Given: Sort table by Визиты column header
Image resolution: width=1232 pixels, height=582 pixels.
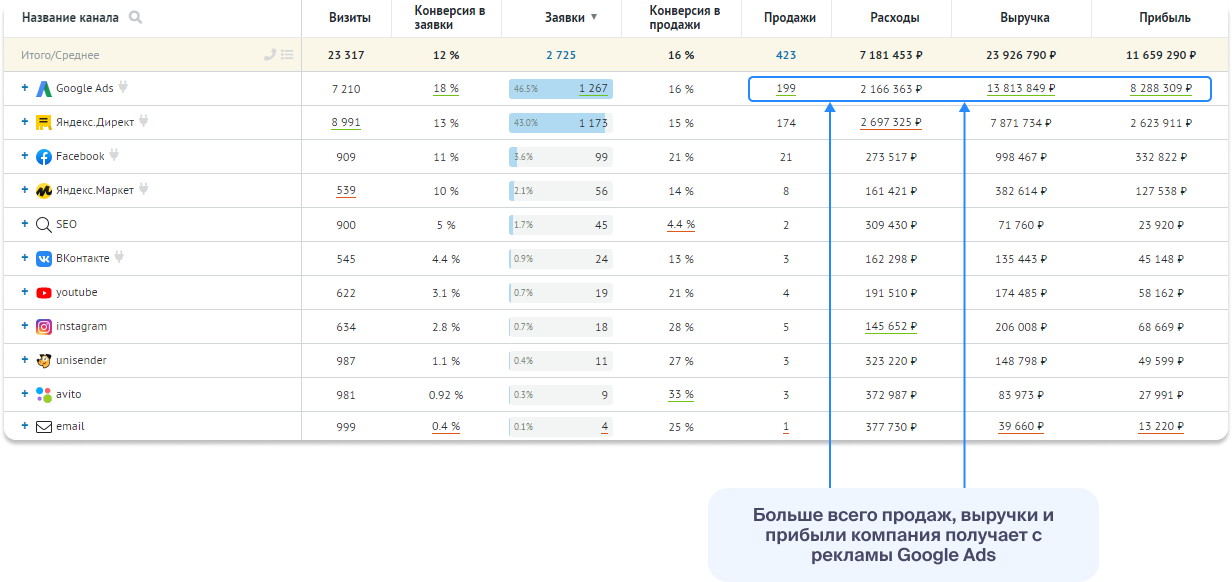Looking at the screenshot, I should 350,18.
